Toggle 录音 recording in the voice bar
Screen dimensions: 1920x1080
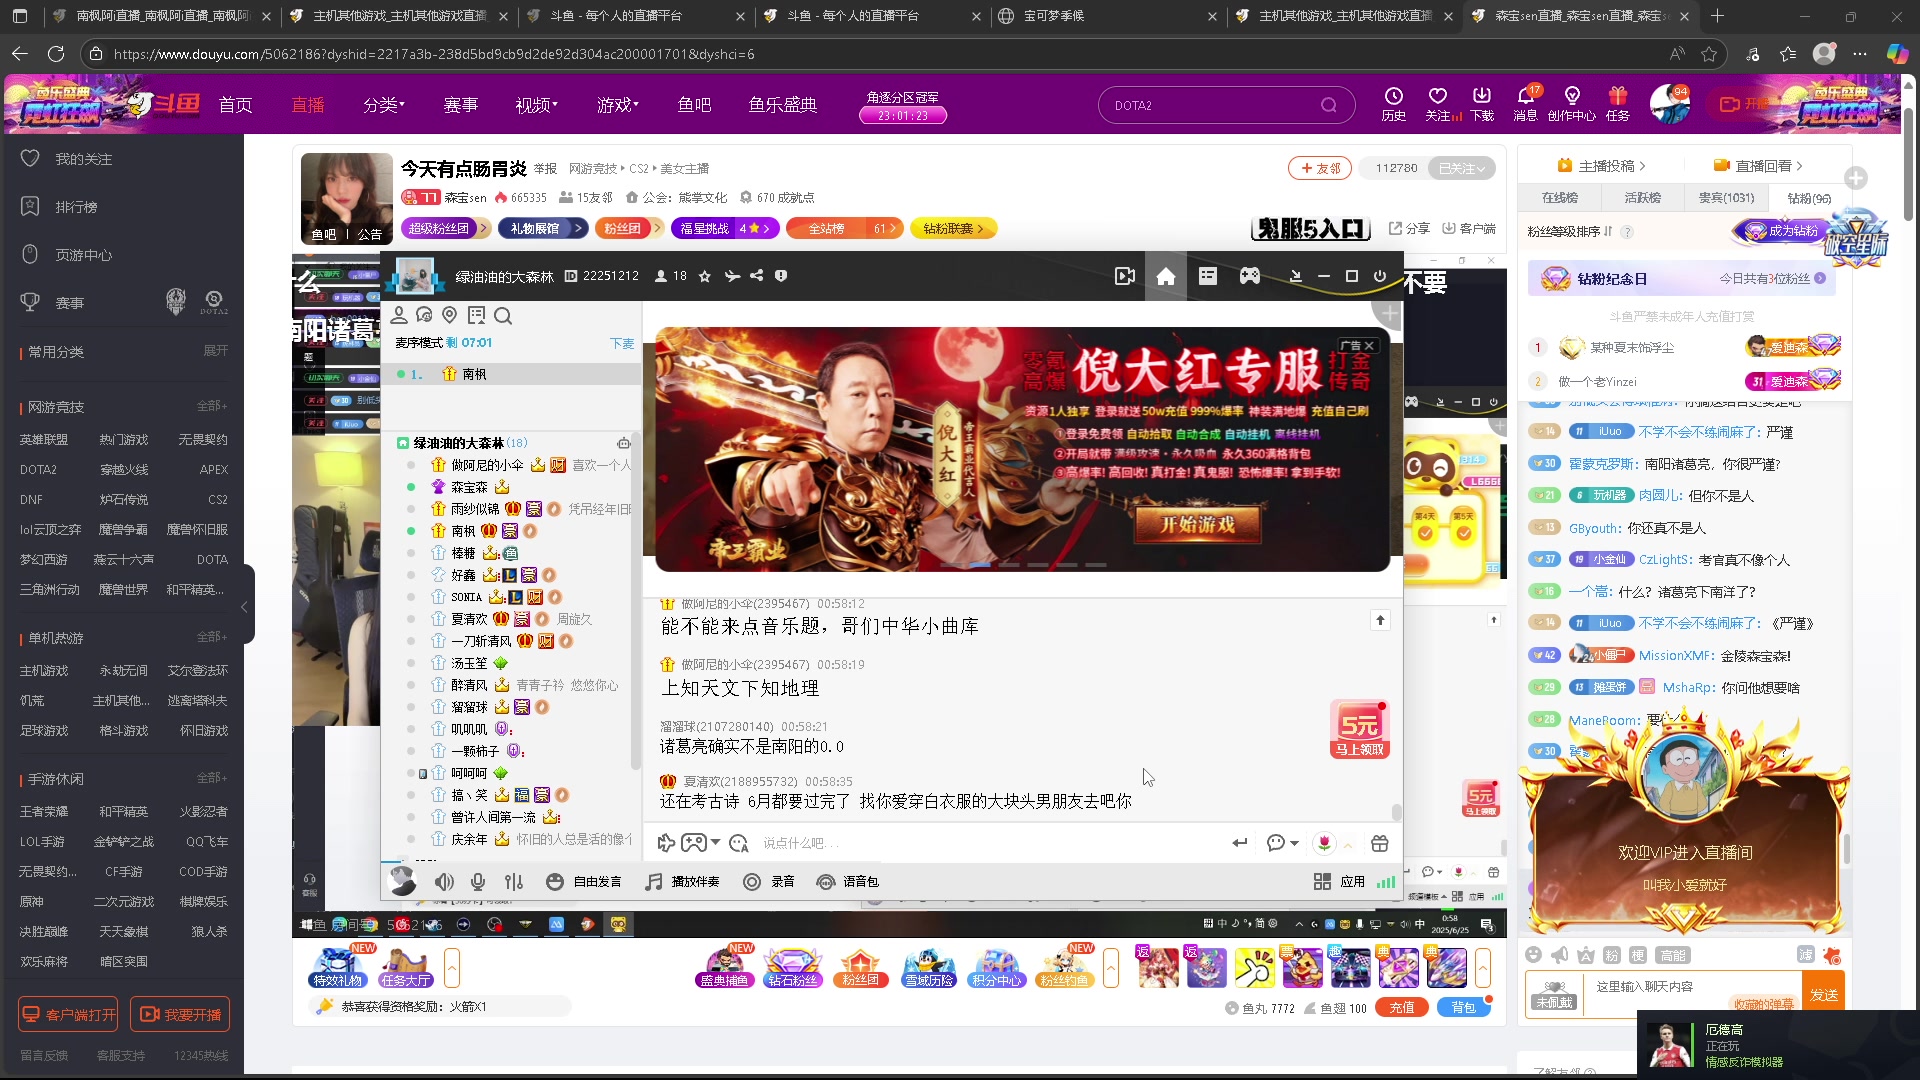tap(769, 882)
